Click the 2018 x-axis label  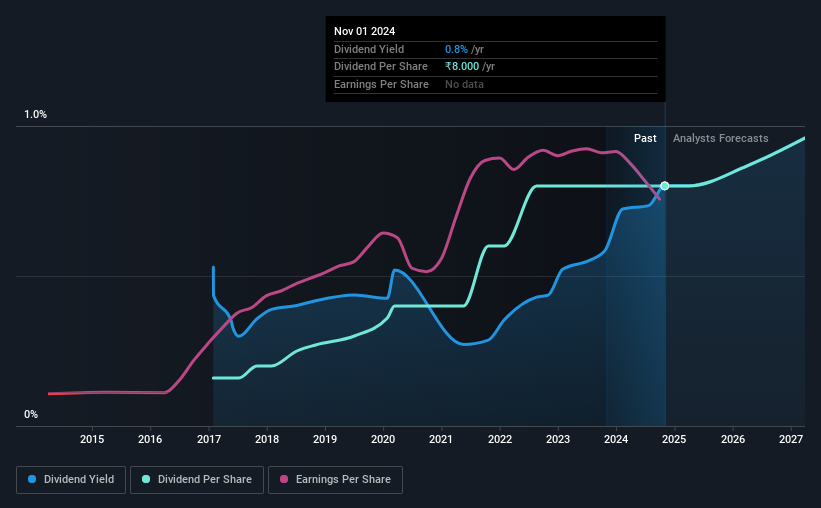pyautogui.click(x=267, y=439)
